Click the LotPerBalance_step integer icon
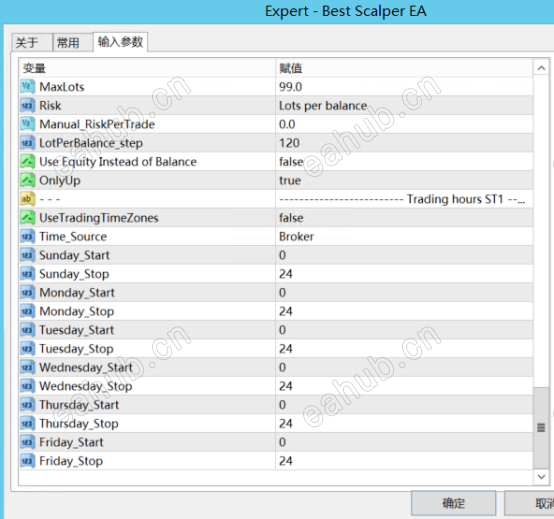The image size is (554, 519). [x=28, y=143]
